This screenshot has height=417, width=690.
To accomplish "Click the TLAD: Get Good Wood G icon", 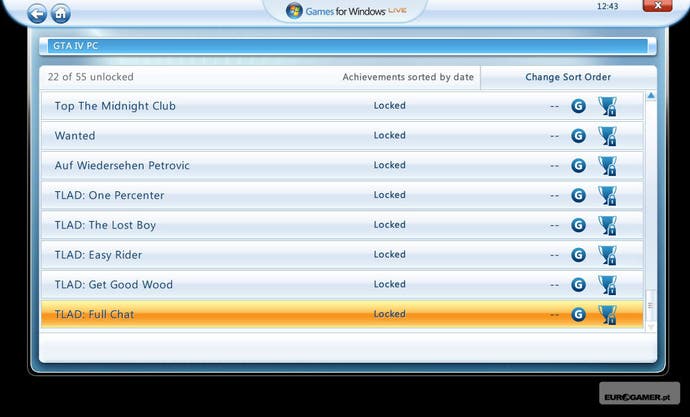I will coord(578,285).
